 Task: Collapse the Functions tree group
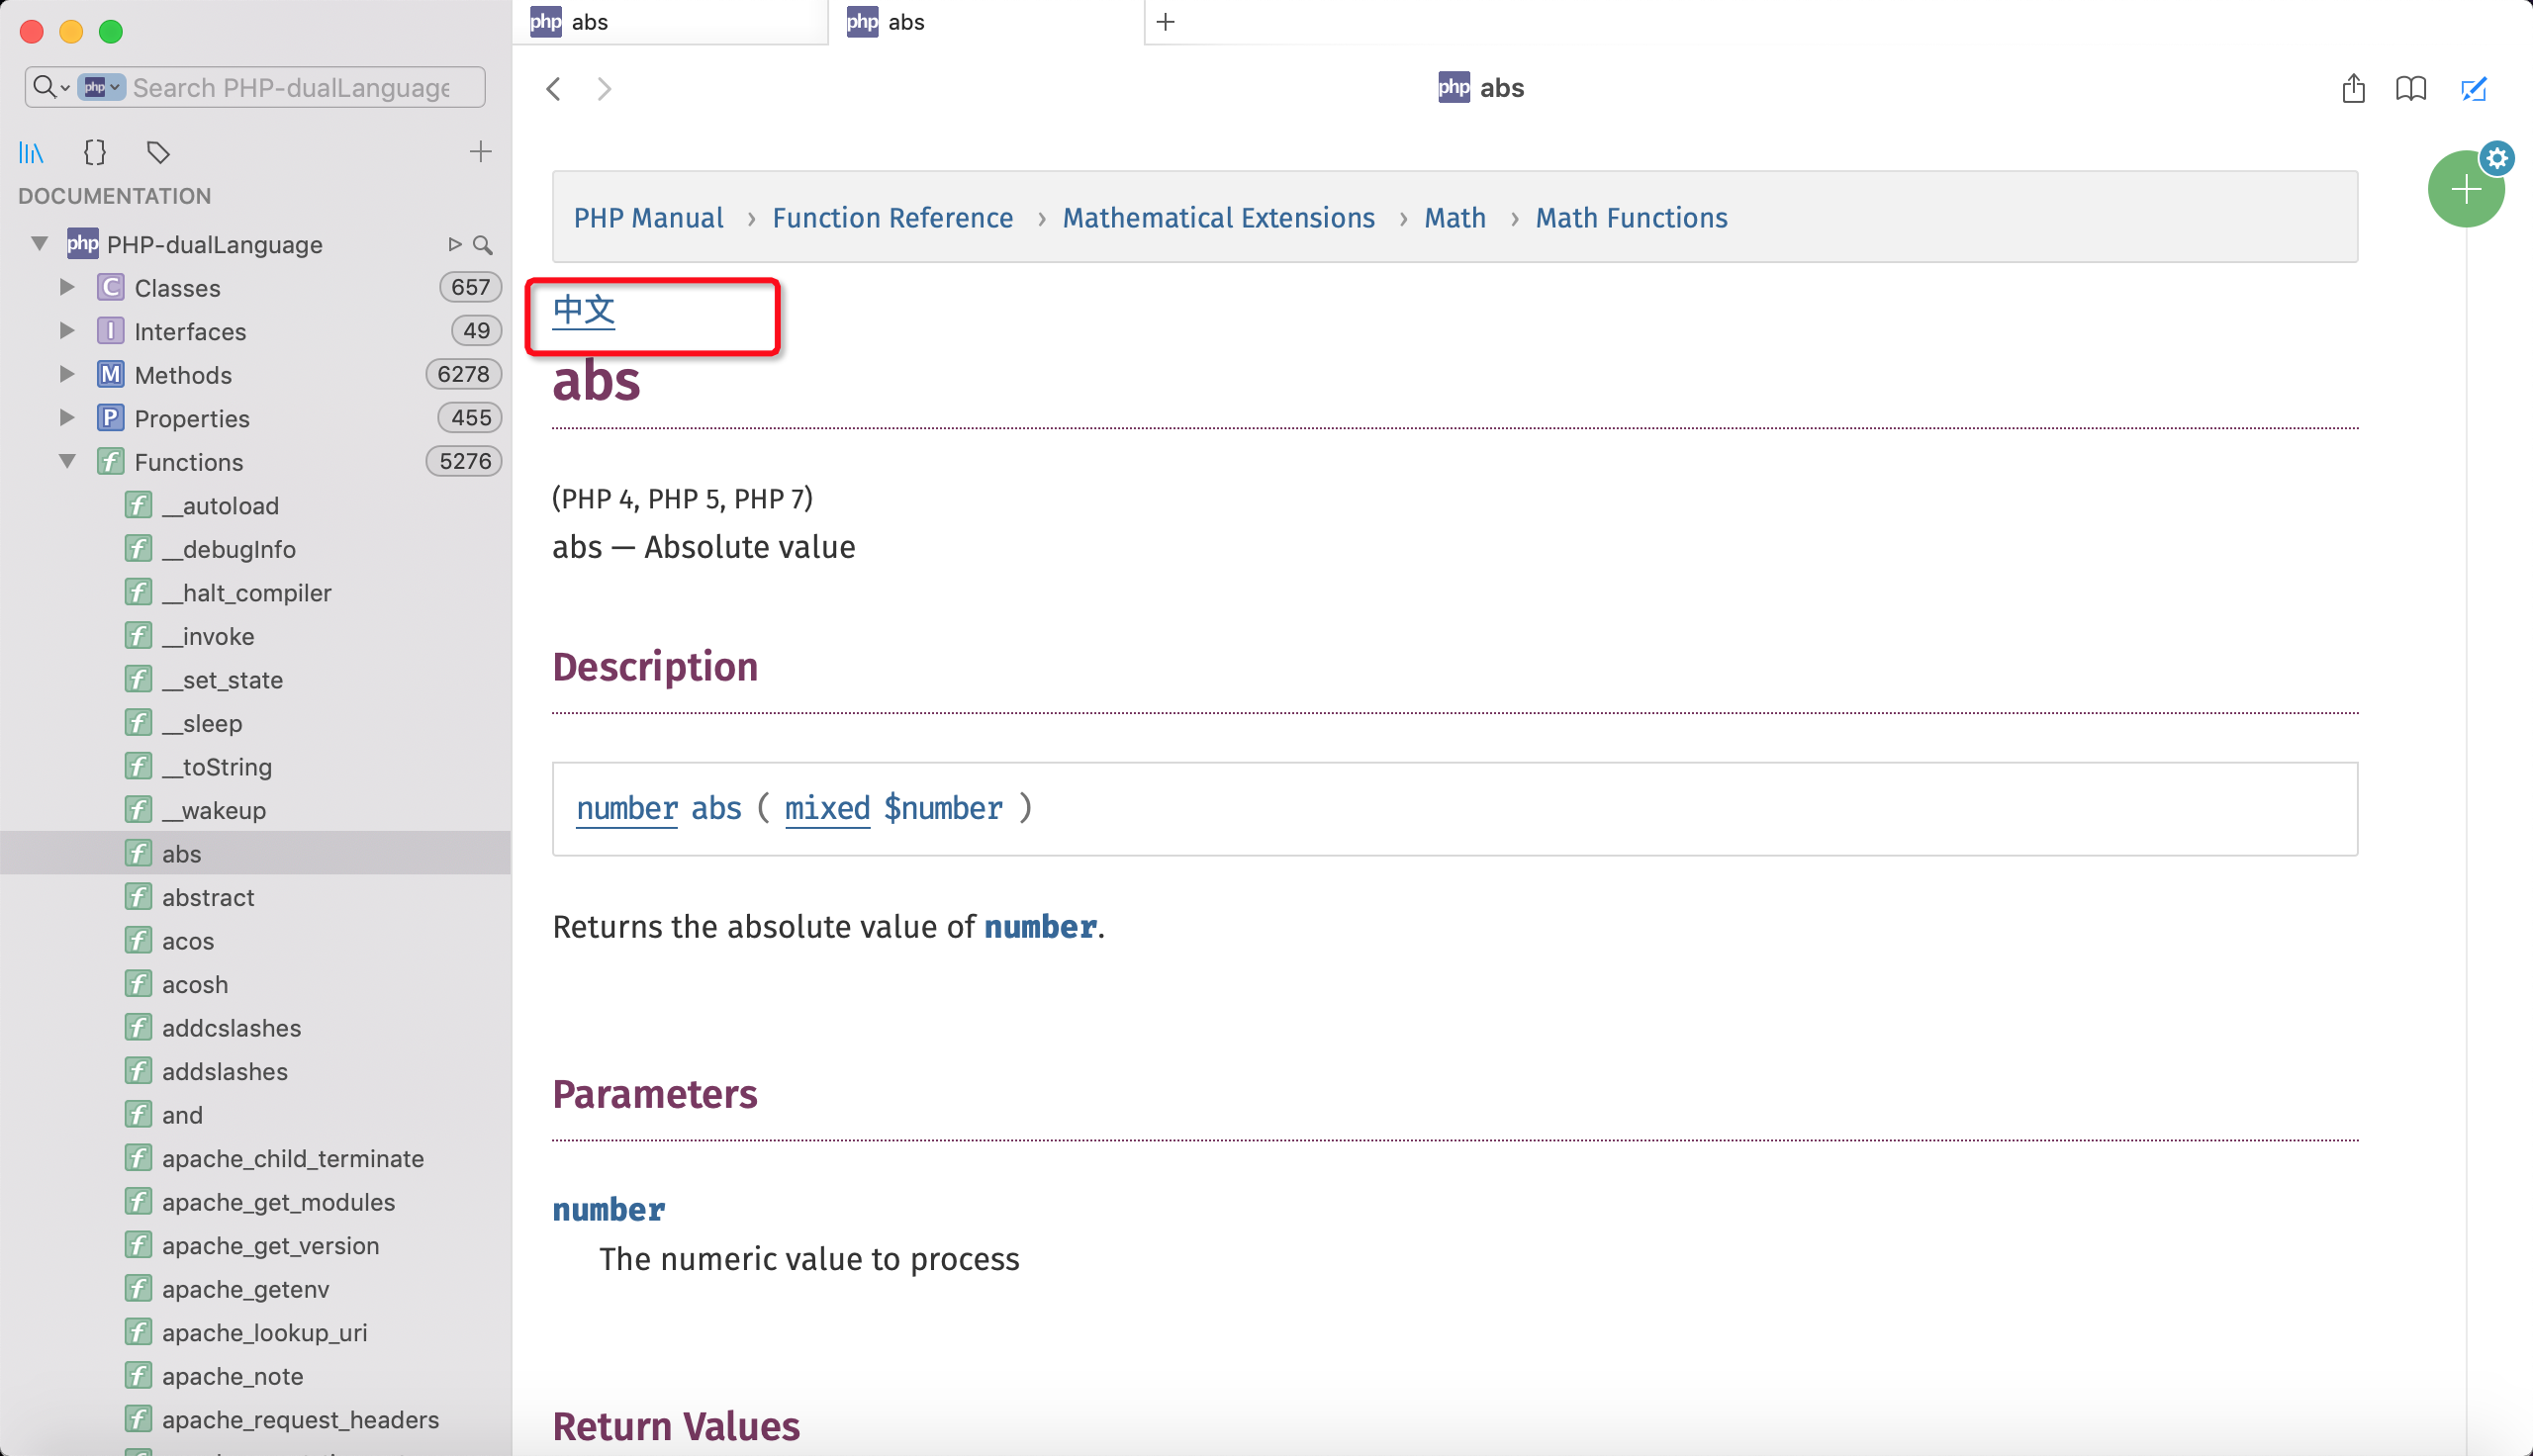pos(67,462)
